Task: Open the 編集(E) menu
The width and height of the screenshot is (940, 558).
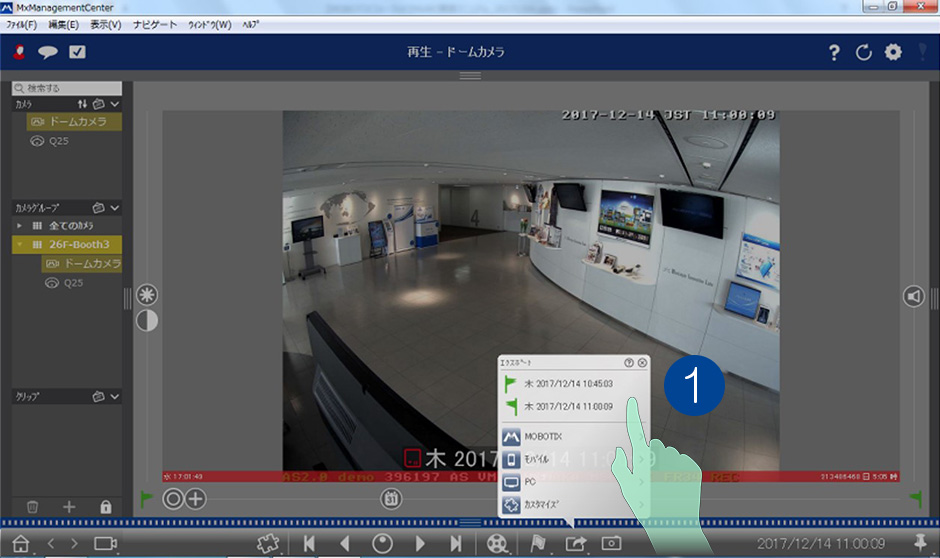Action: click(63, 25)
